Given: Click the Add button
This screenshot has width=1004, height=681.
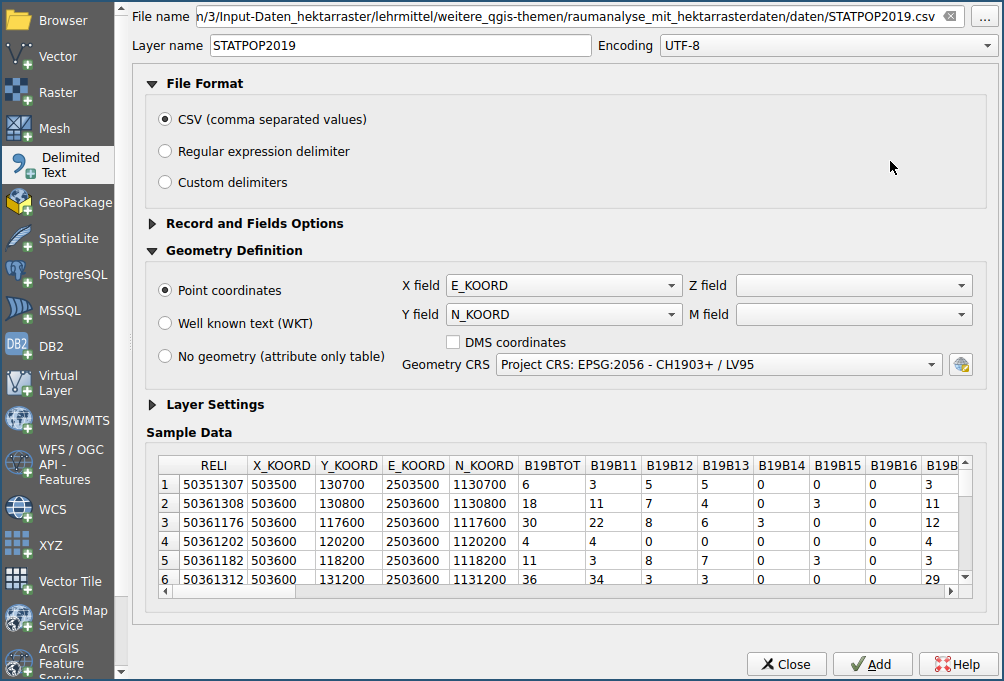Looking at the screenshot, I should (x=873, y=664).
